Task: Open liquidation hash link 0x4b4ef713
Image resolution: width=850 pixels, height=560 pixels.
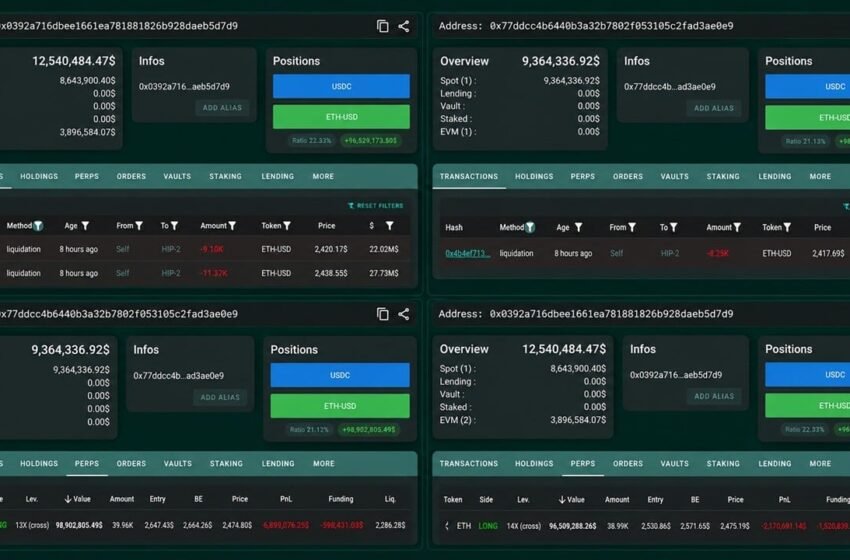Action: tap(468, 253)
